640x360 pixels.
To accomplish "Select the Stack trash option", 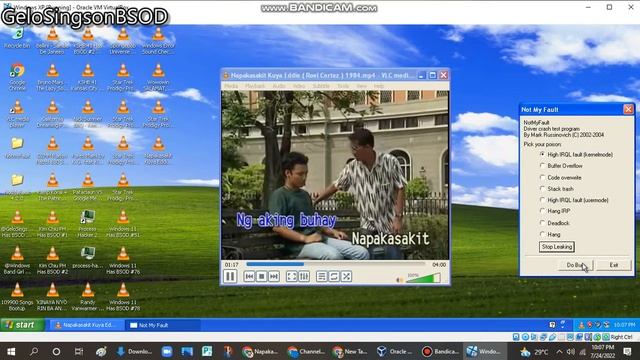I will click(x=556, y=189).
